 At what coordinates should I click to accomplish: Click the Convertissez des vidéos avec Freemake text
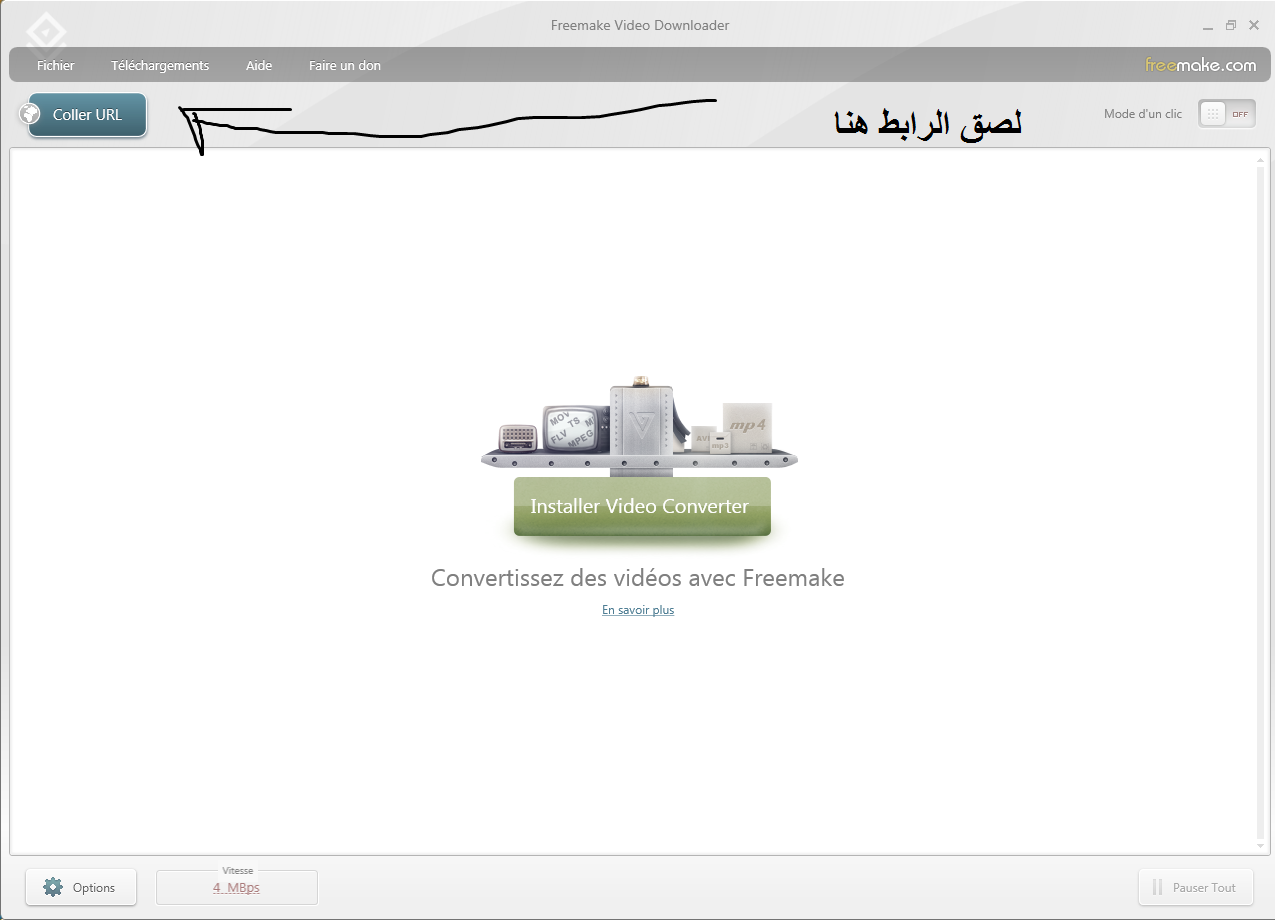(638, 578)
